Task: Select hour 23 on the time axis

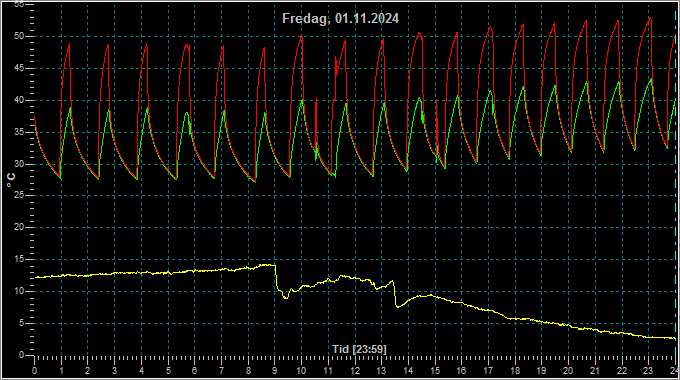Action: tap(648, 371)
